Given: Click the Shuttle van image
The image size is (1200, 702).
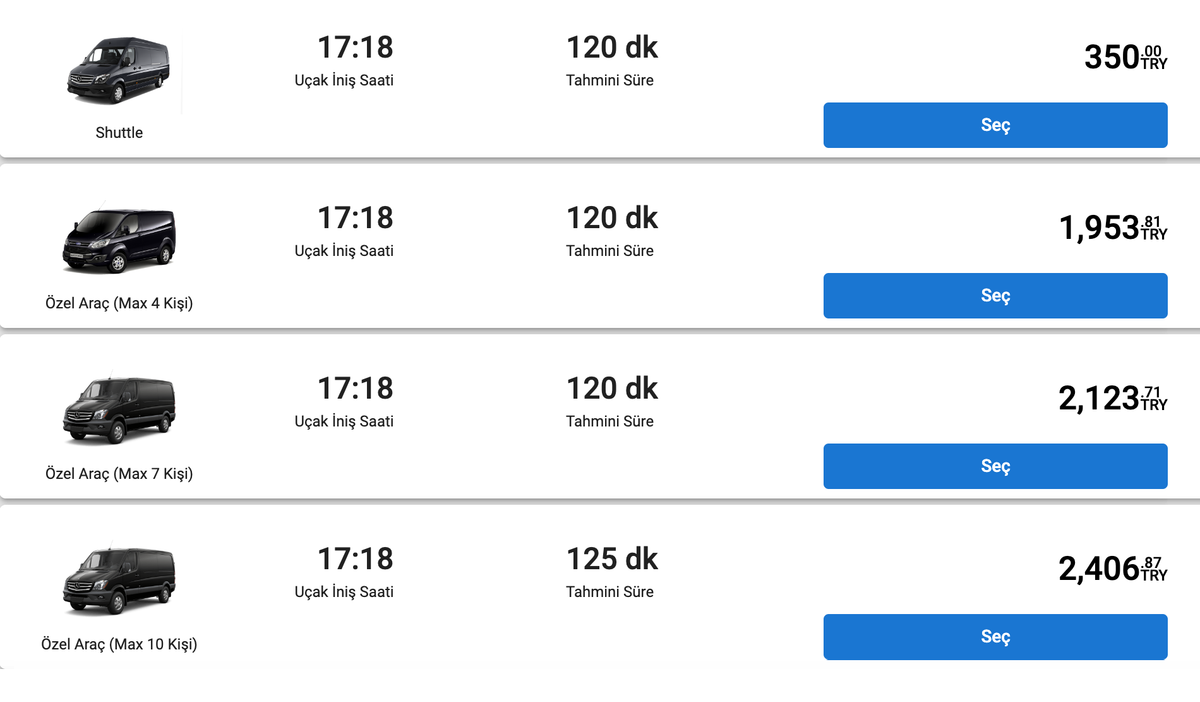Looking at the screenshot, I should (x=119, y=70).
